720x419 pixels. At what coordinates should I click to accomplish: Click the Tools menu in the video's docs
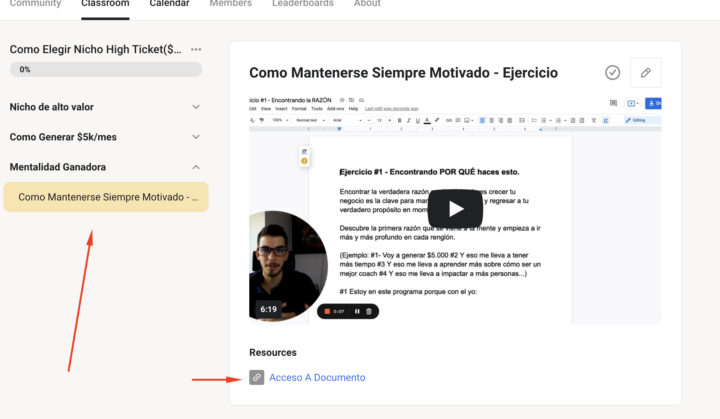[x=317, y=109]
